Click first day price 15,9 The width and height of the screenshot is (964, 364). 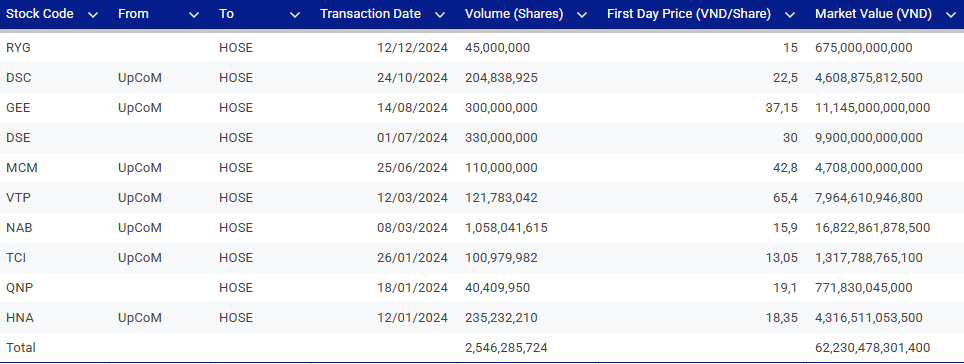[786, 228]
